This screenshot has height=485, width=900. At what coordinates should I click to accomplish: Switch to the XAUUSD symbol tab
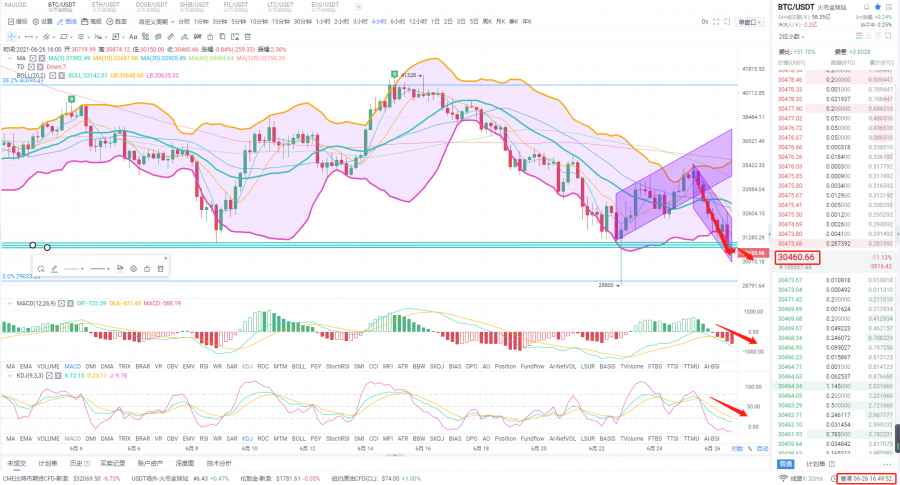tap(15, 5)
